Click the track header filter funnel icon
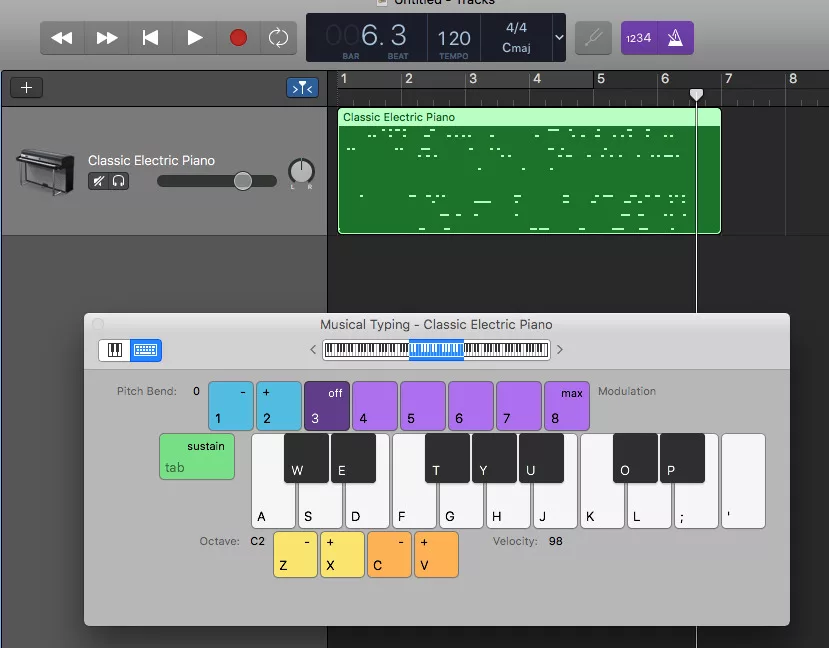Image resolution: width=829 pixels, height=648 pixels. [302, 87]
